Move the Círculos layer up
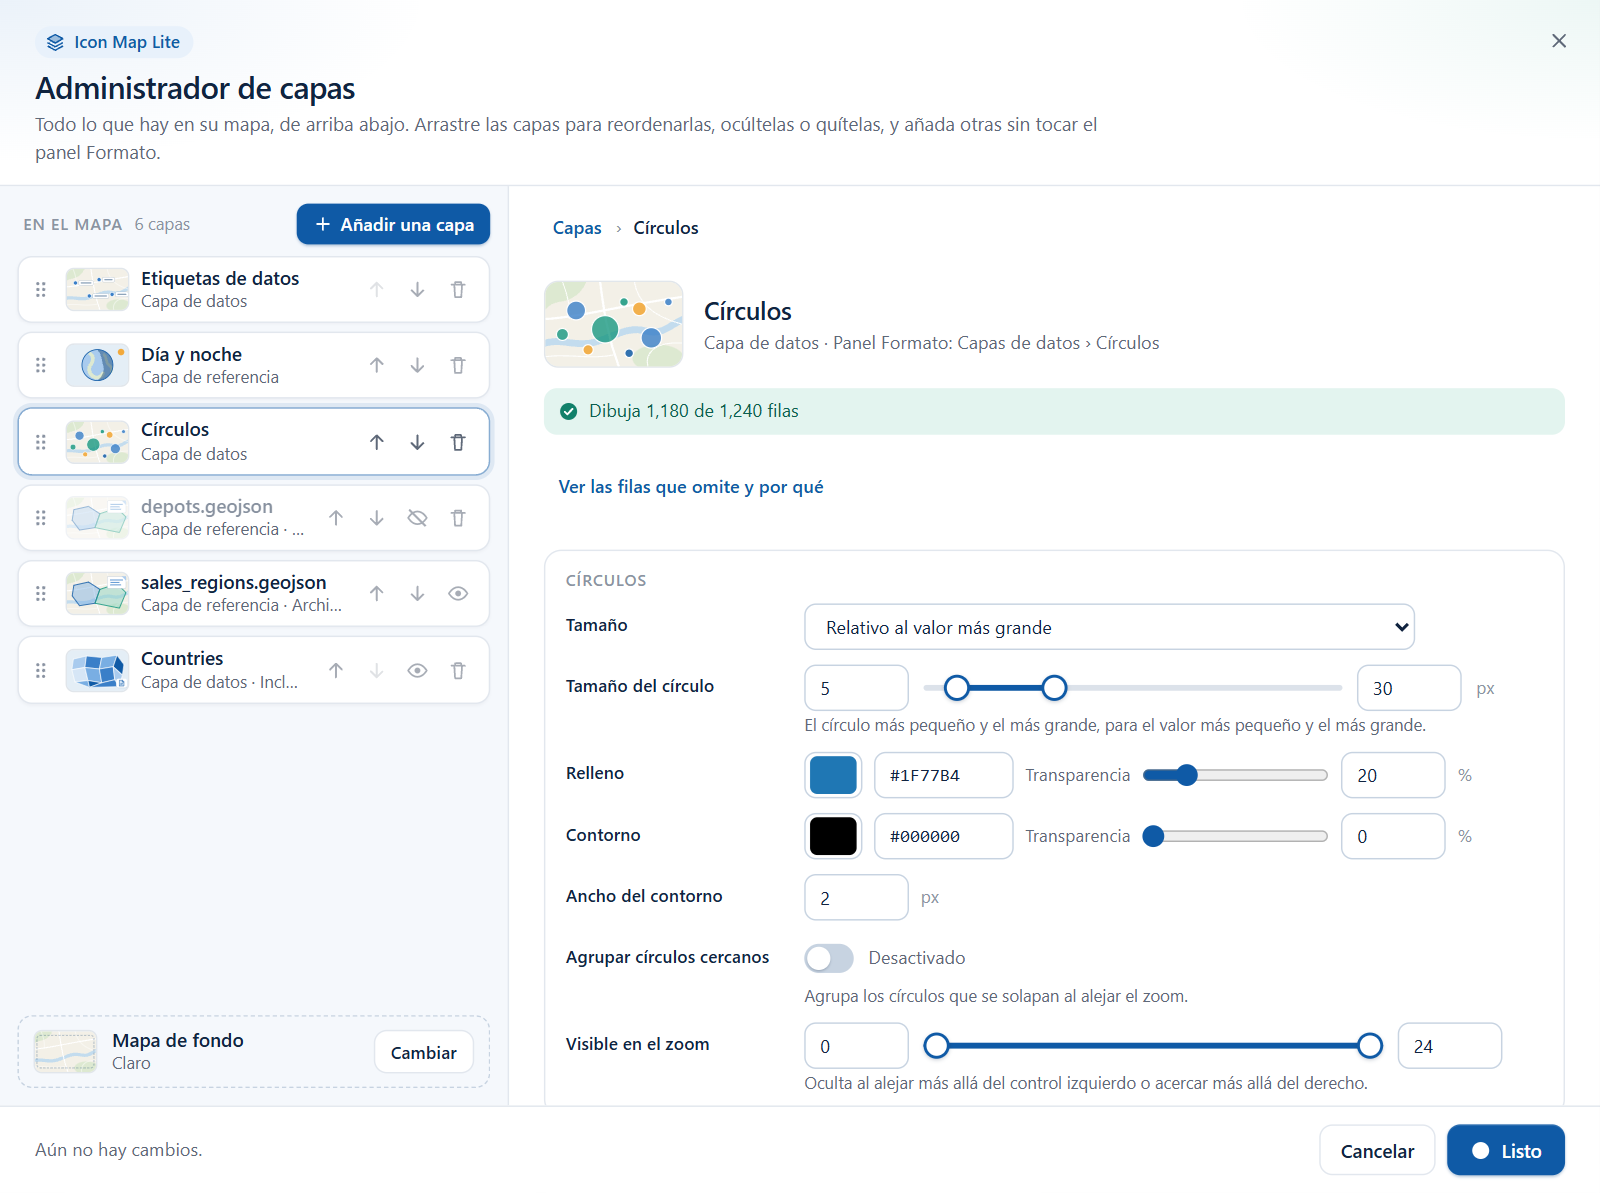 [376, 442]
